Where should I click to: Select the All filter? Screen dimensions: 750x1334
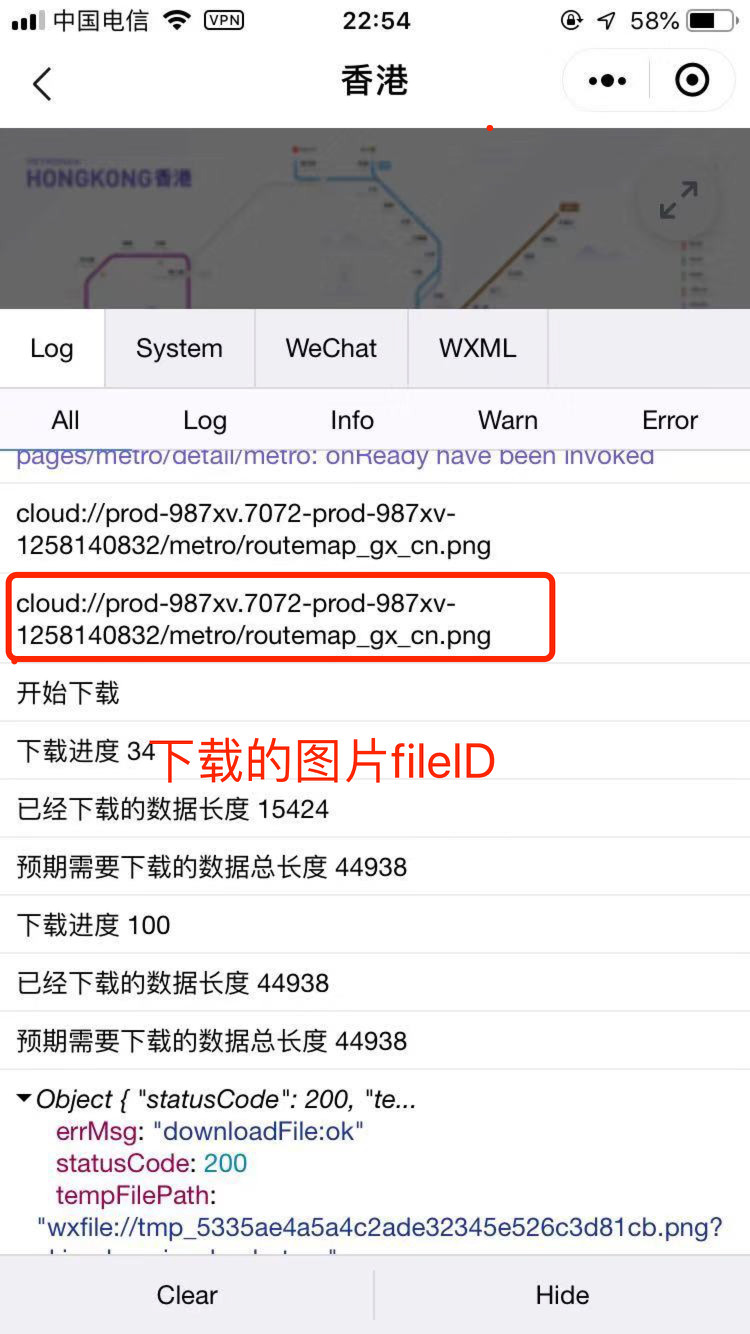click(x=66, y=420)
